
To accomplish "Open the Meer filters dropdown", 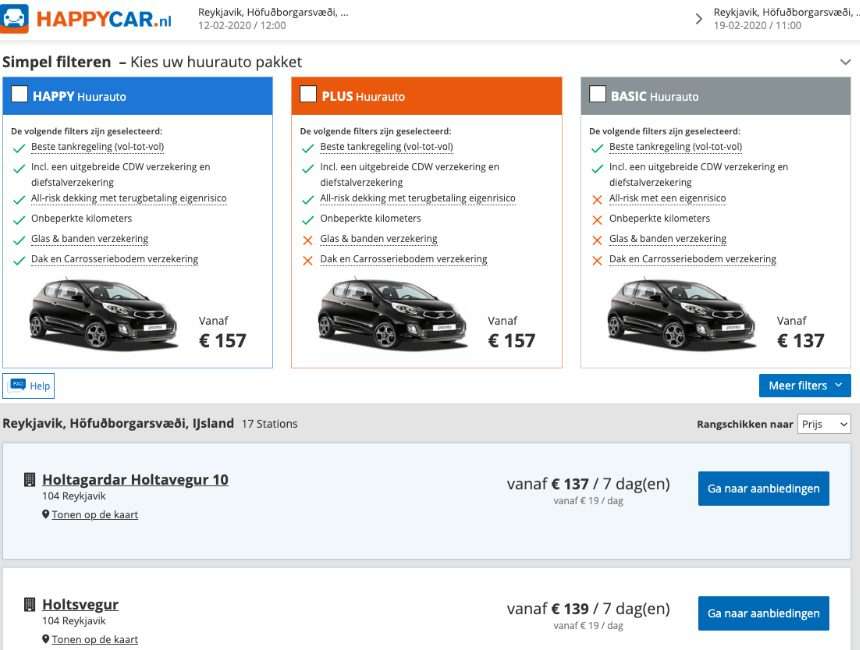I will [x=805, y=386].
